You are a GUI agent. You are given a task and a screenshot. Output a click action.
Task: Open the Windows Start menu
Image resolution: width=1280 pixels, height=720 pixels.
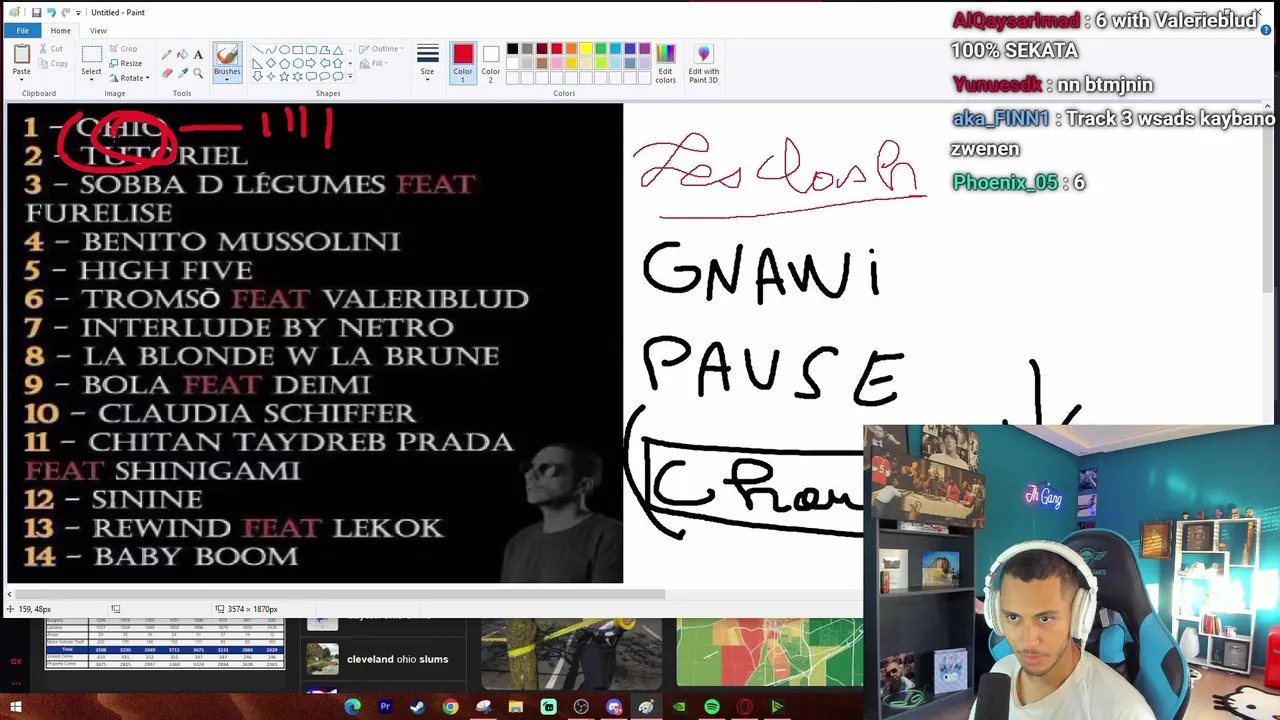pos(16,707)
